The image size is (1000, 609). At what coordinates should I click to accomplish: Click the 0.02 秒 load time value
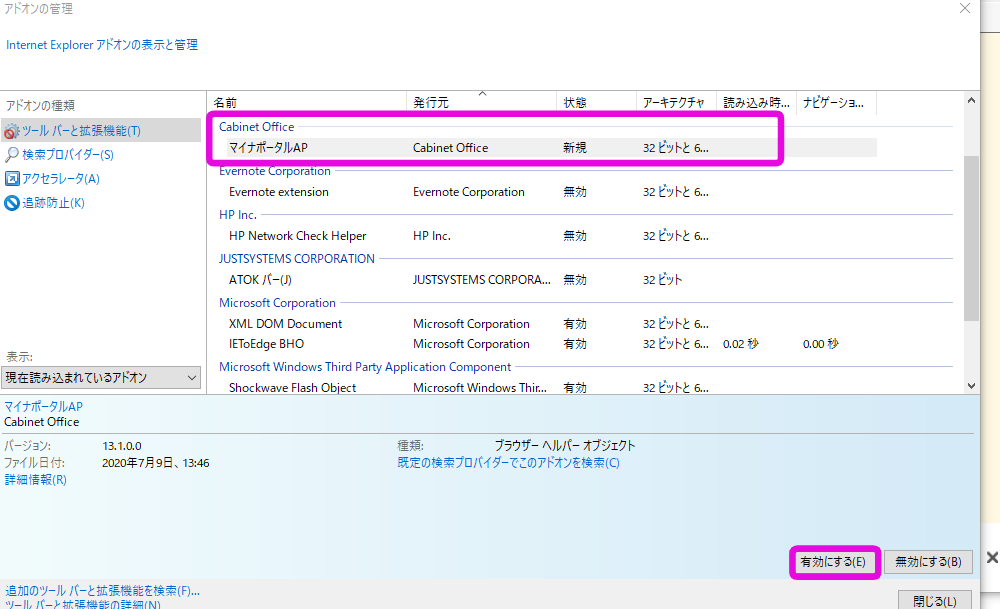click(740, 344)
